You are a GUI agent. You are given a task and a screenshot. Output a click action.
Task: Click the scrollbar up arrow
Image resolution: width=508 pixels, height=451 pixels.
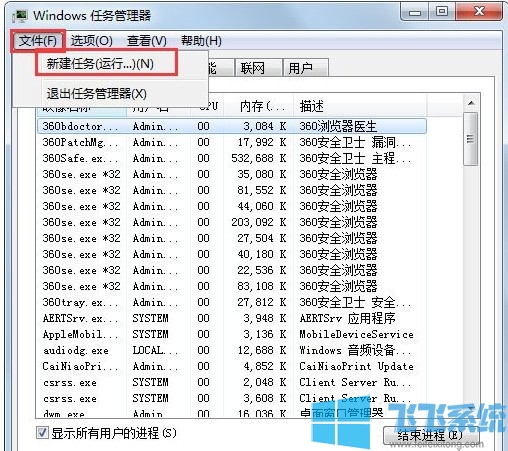(471, 103)
